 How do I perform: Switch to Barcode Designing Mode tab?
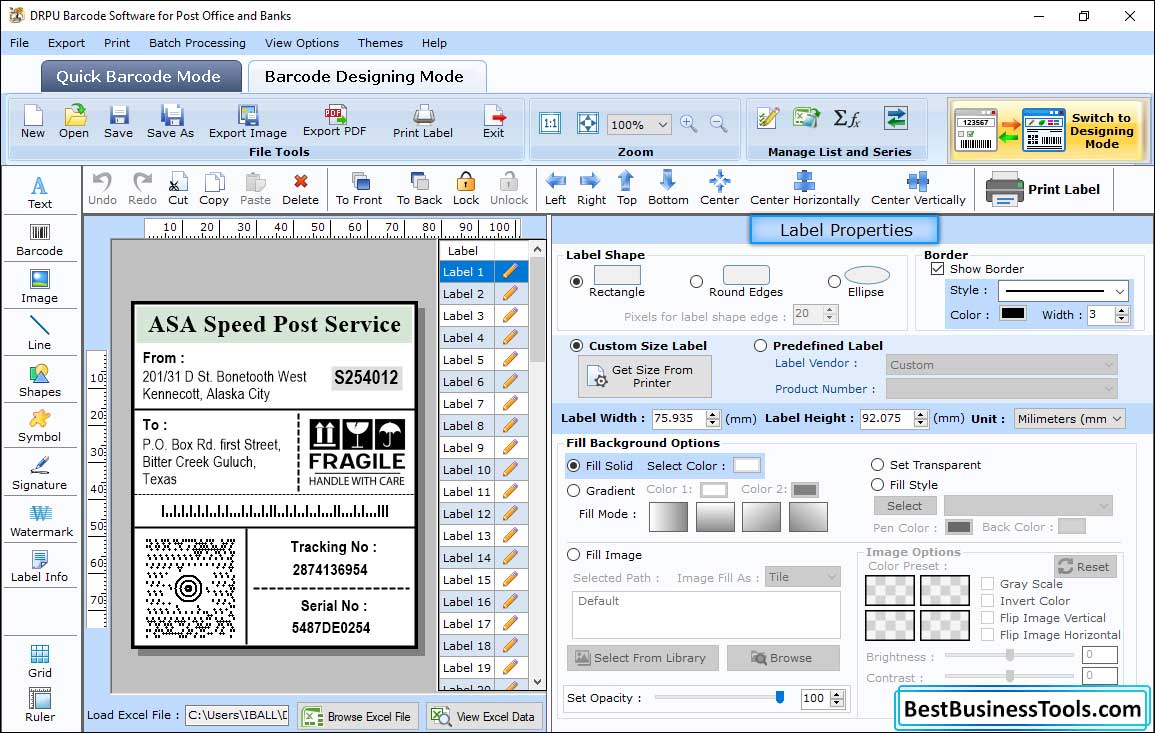point(367,77)
